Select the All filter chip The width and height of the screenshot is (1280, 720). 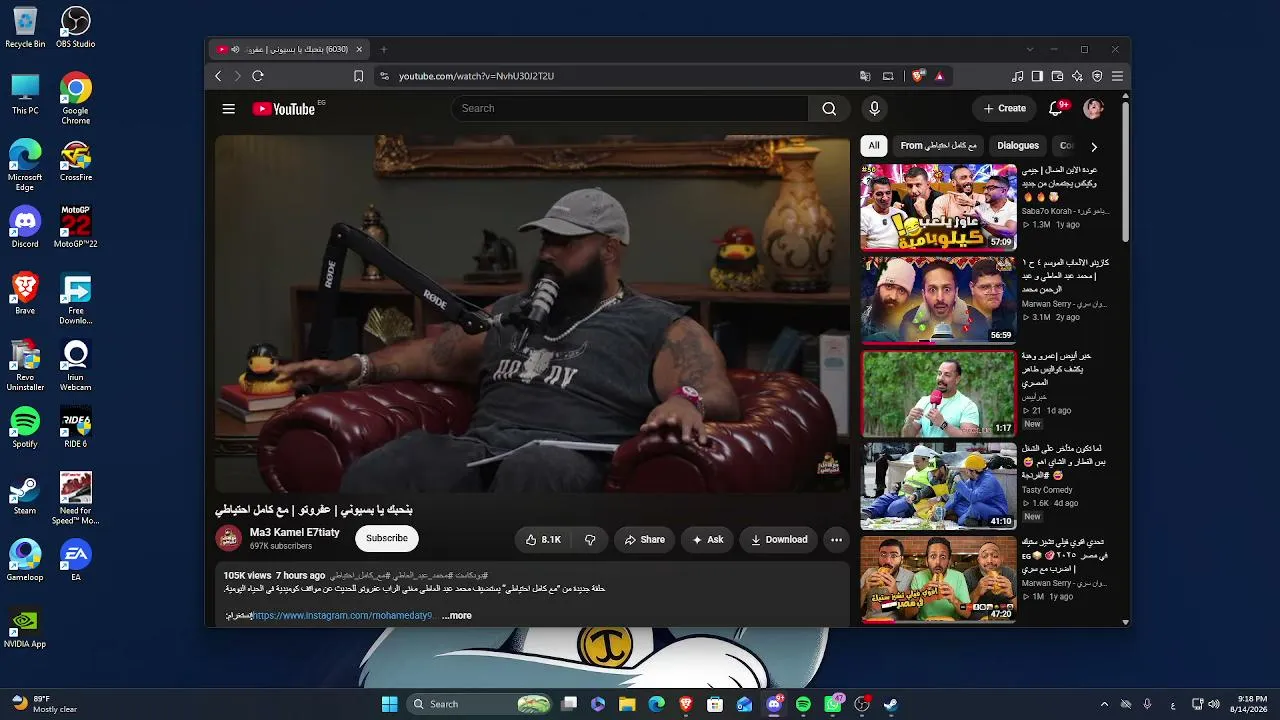tap(874, 146)
